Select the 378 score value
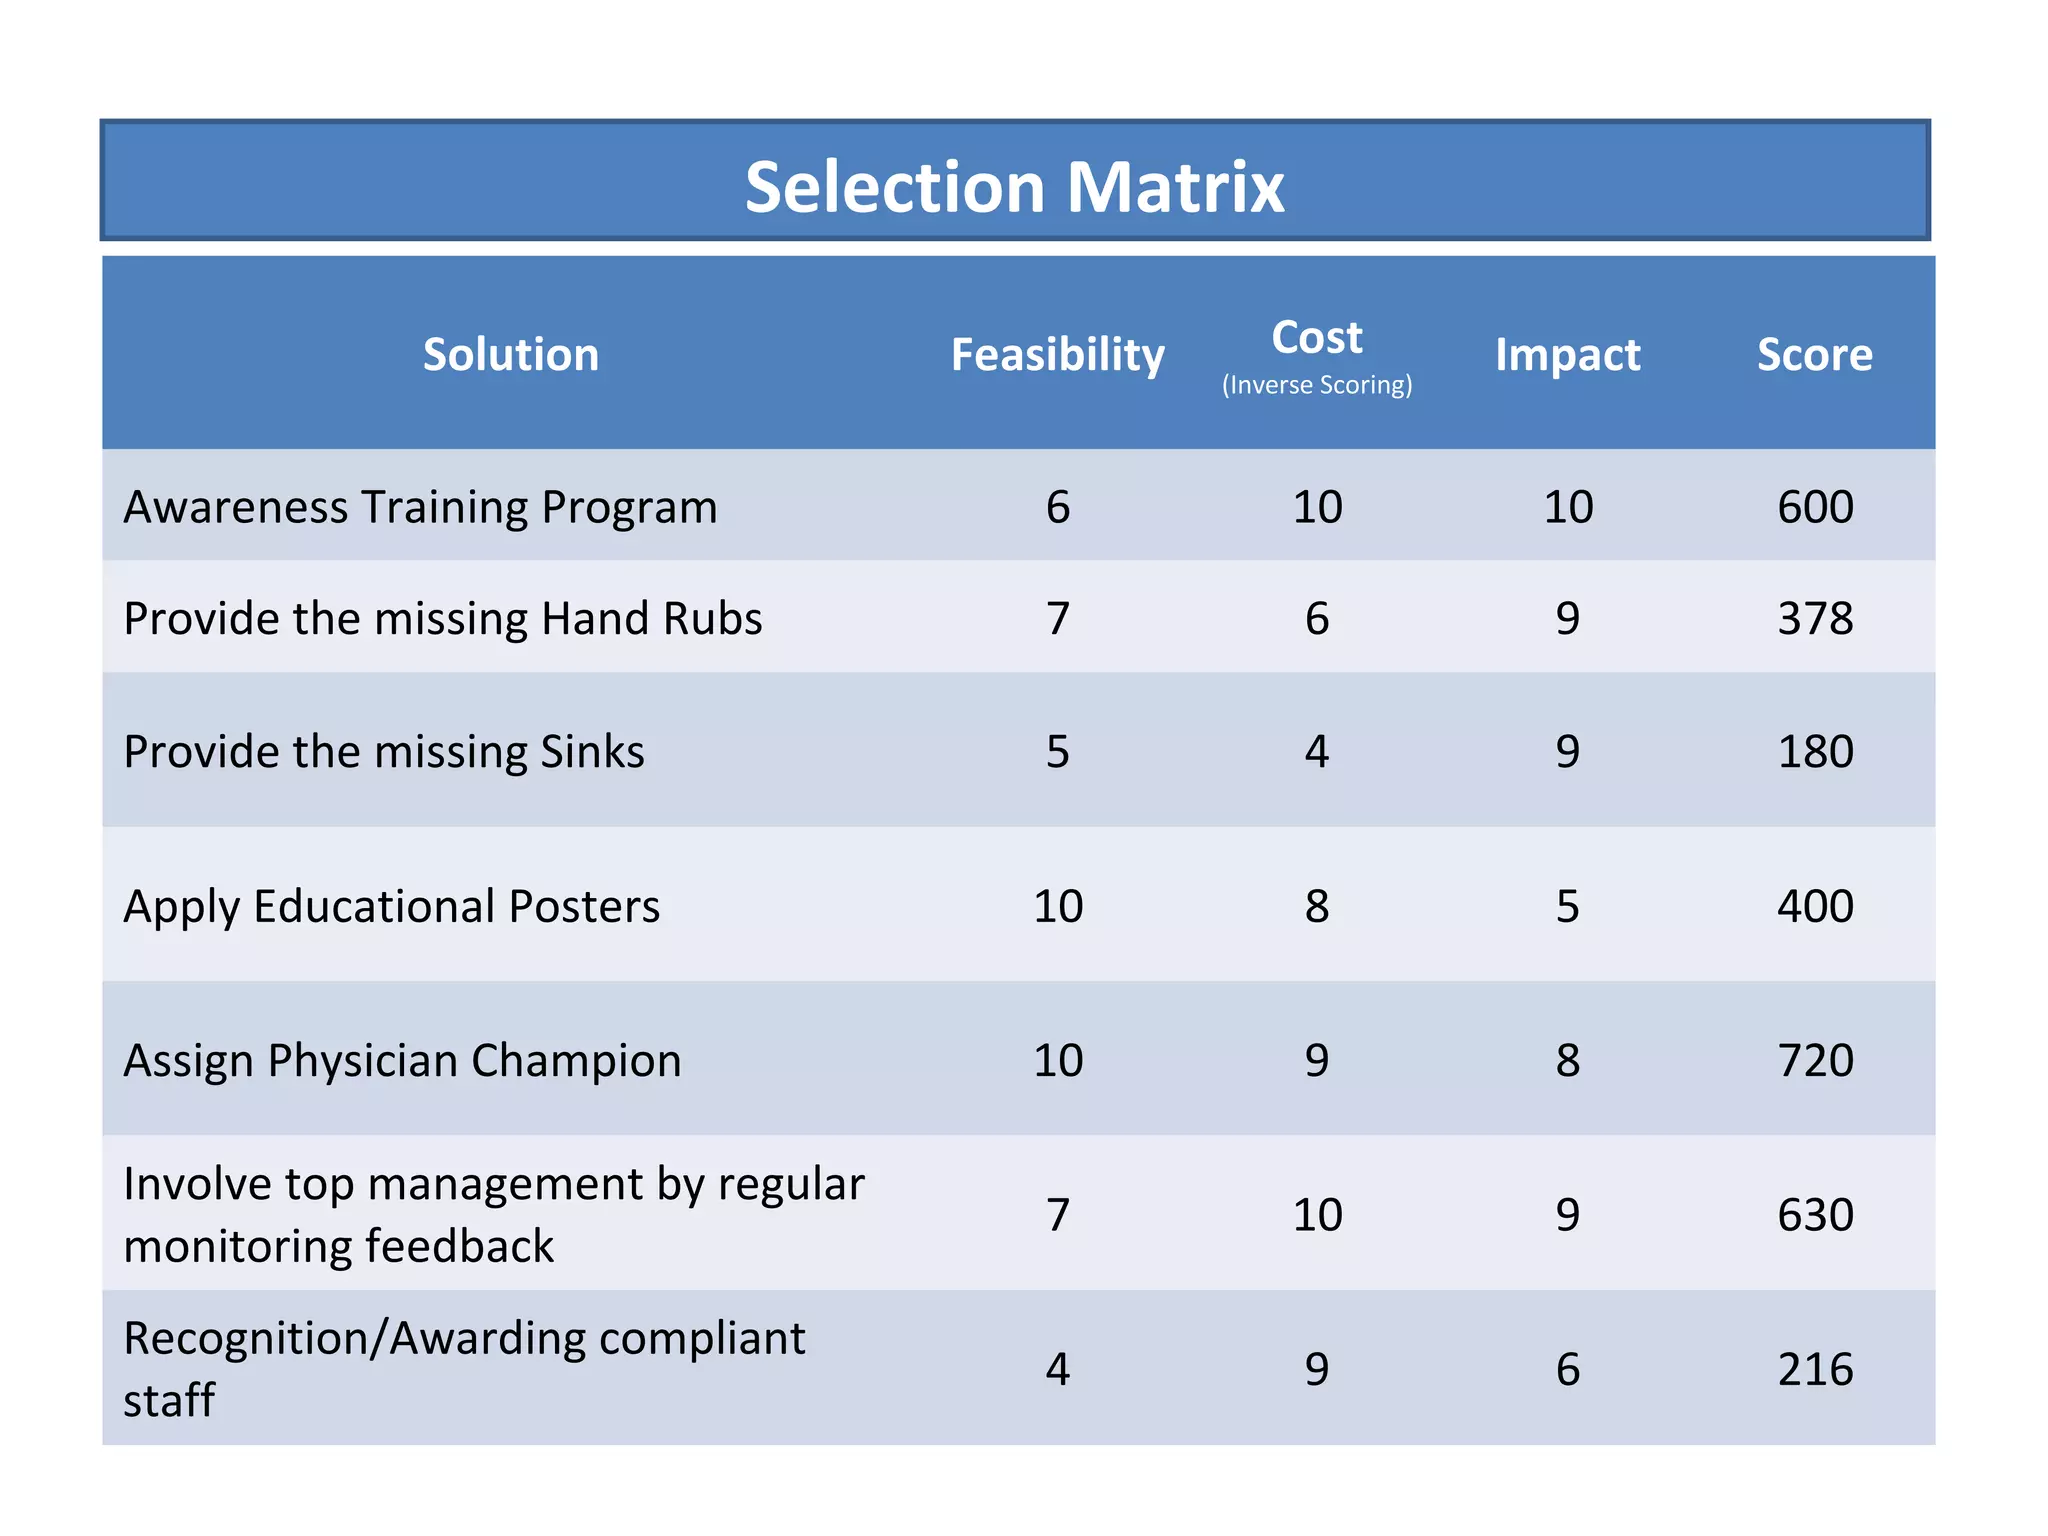 (x=1814, y=618)
